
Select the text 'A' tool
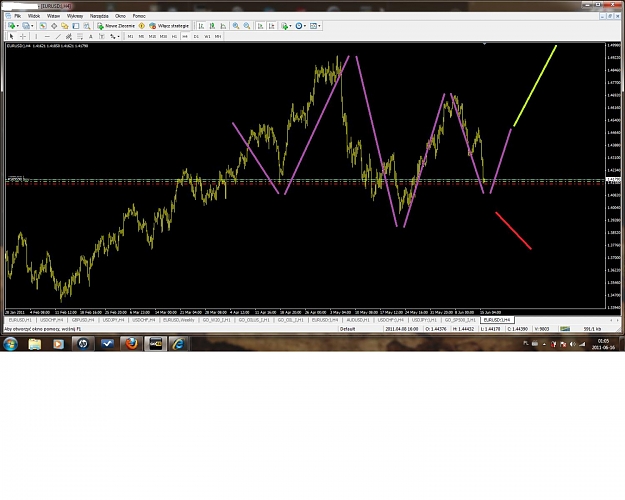91,36
